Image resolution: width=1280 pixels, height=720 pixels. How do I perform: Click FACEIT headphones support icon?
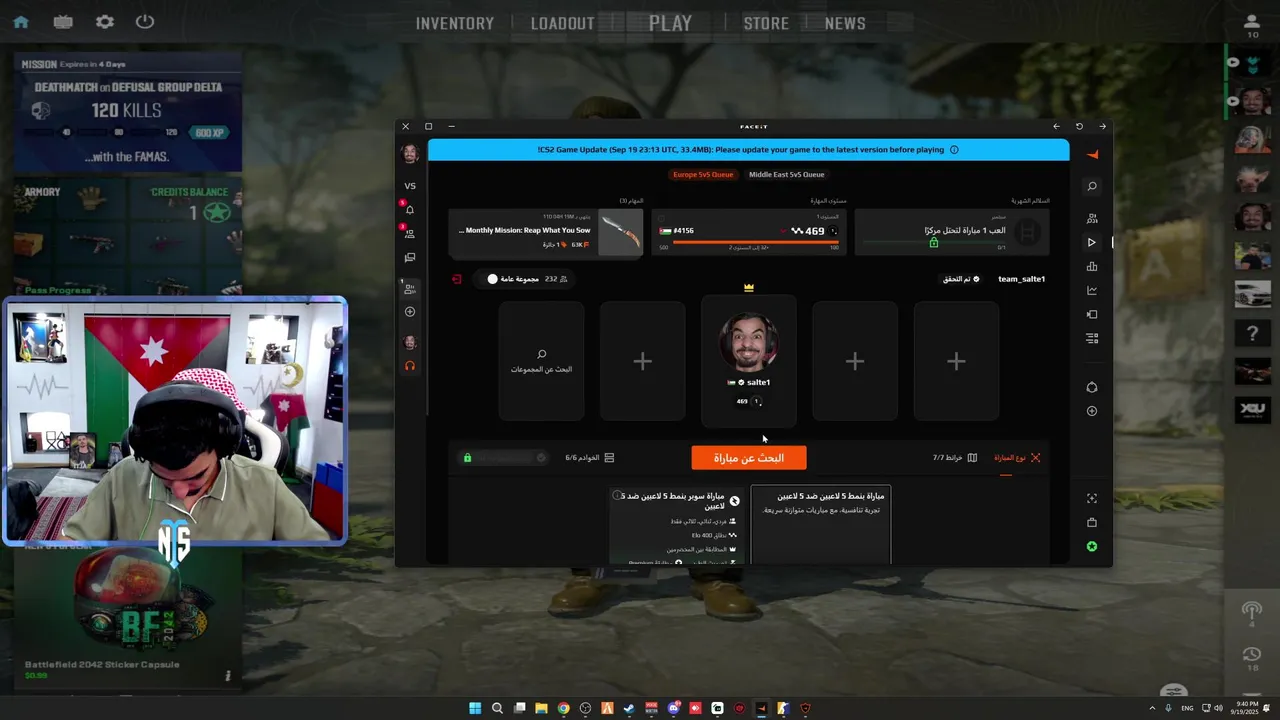[410, 366]
